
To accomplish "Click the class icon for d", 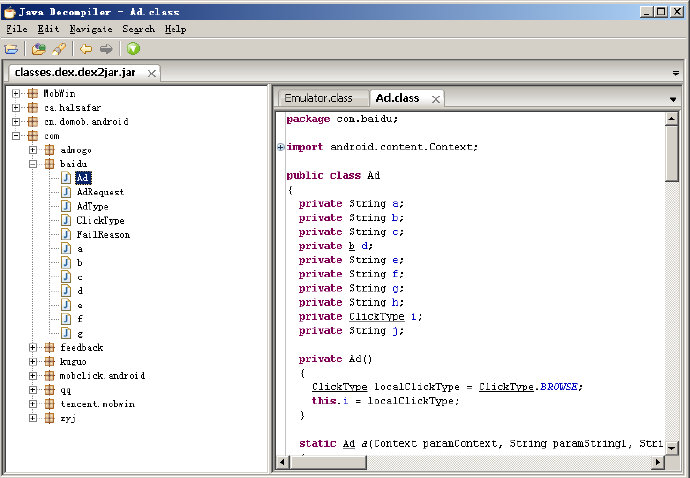I will (66, 290).
